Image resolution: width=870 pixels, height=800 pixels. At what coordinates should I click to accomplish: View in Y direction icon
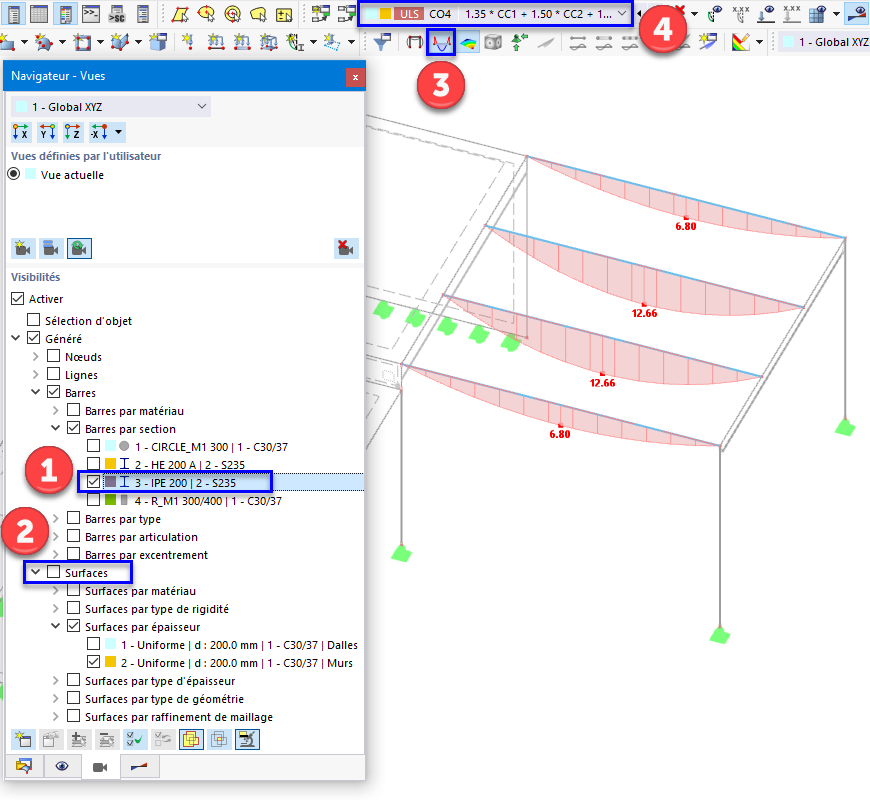coord(47,132)
